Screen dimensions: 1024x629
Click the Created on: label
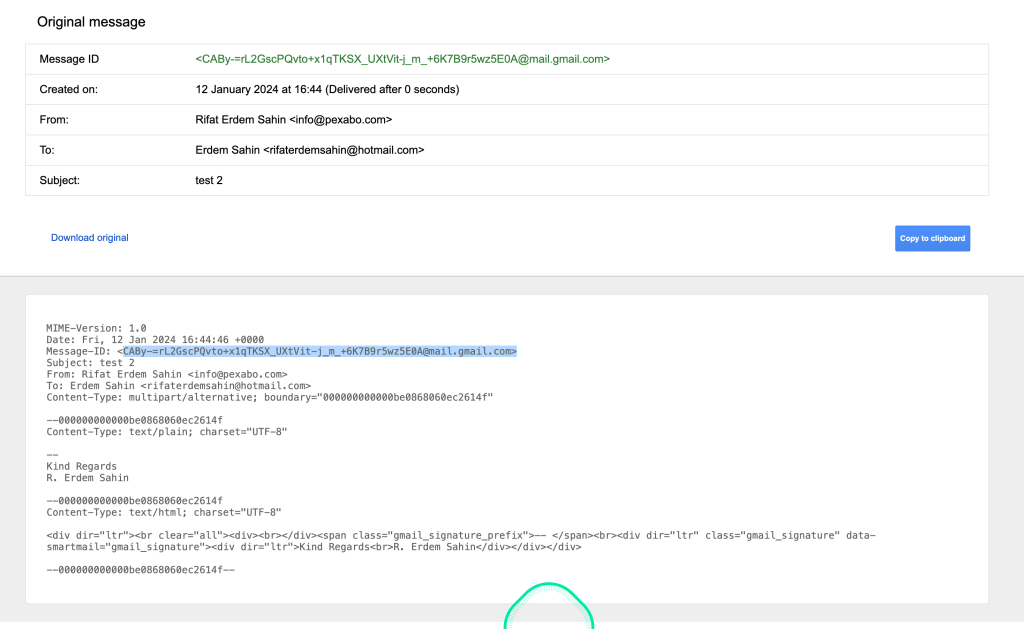(x=69, y=89)
